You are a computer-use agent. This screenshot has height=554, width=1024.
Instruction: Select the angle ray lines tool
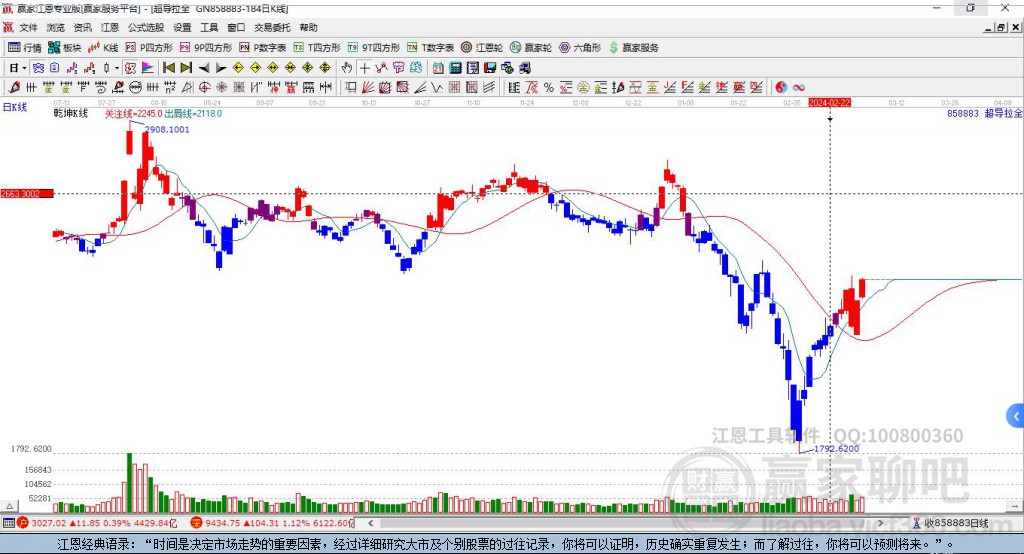coord(420,88)
